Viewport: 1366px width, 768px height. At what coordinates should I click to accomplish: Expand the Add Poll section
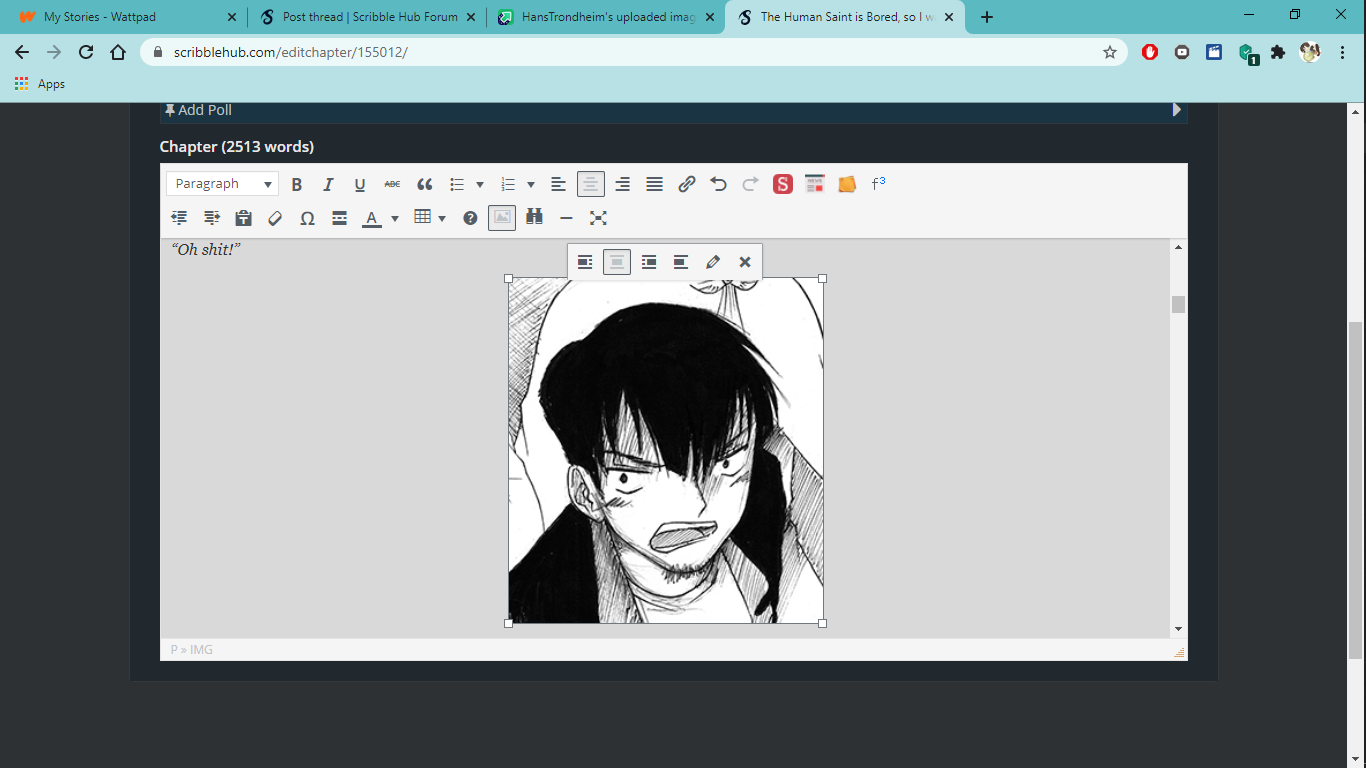pyautogui.click(x=1176, y=110)
